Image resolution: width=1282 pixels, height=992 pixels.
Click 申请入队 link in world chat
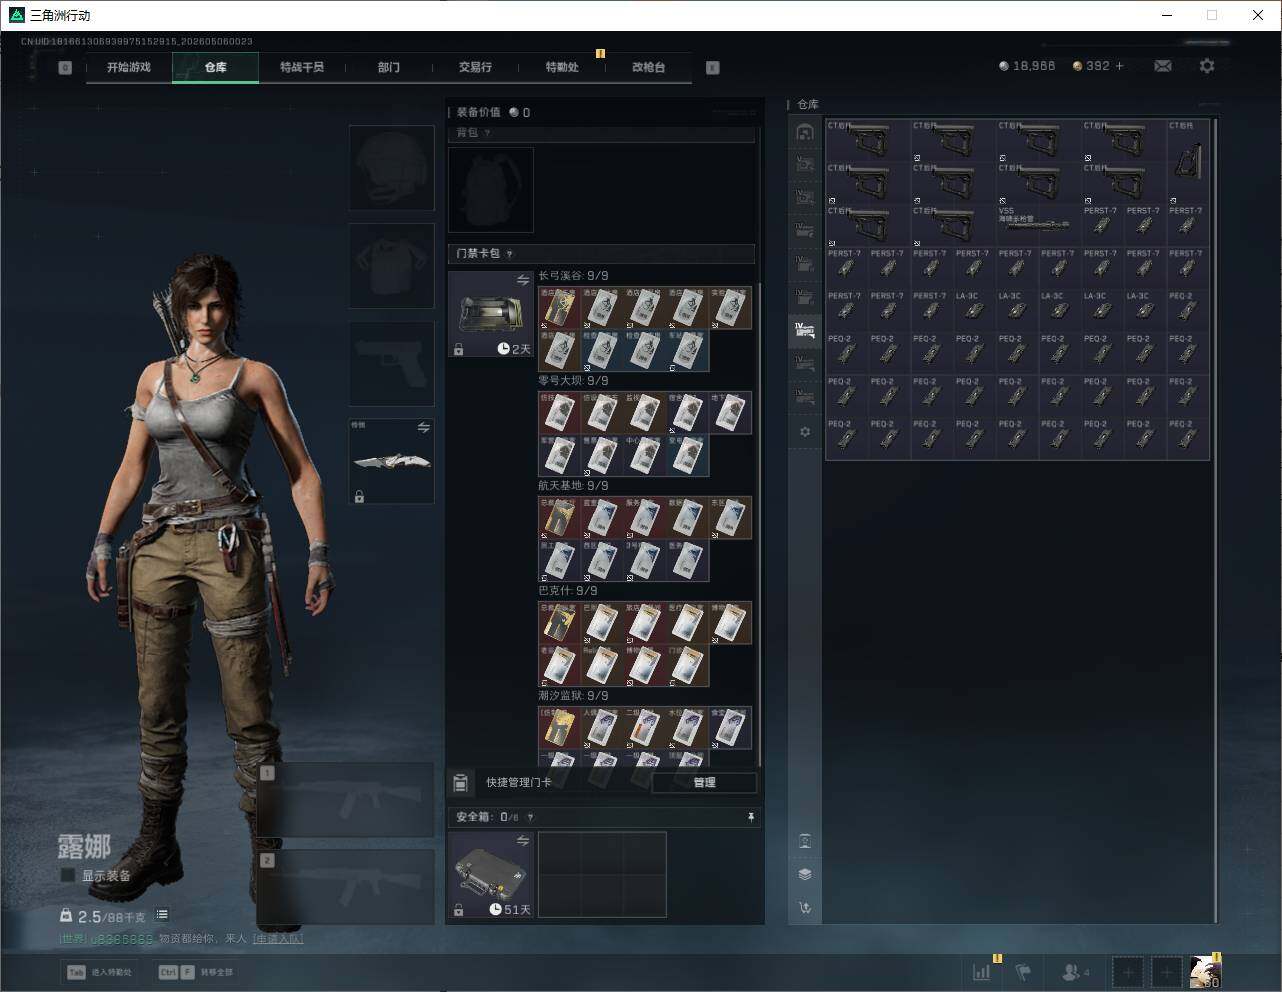pyautogui.click(x=278, y=939)
